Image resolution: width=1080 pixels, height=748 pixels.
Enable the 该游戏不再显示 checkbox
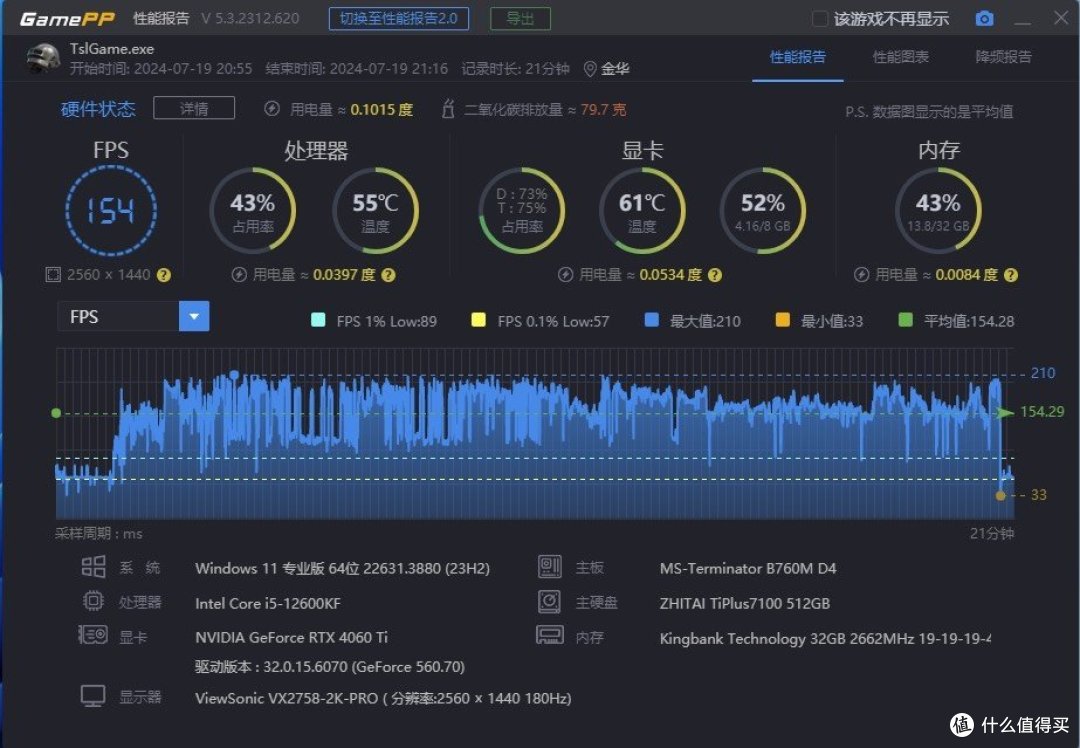820,19
